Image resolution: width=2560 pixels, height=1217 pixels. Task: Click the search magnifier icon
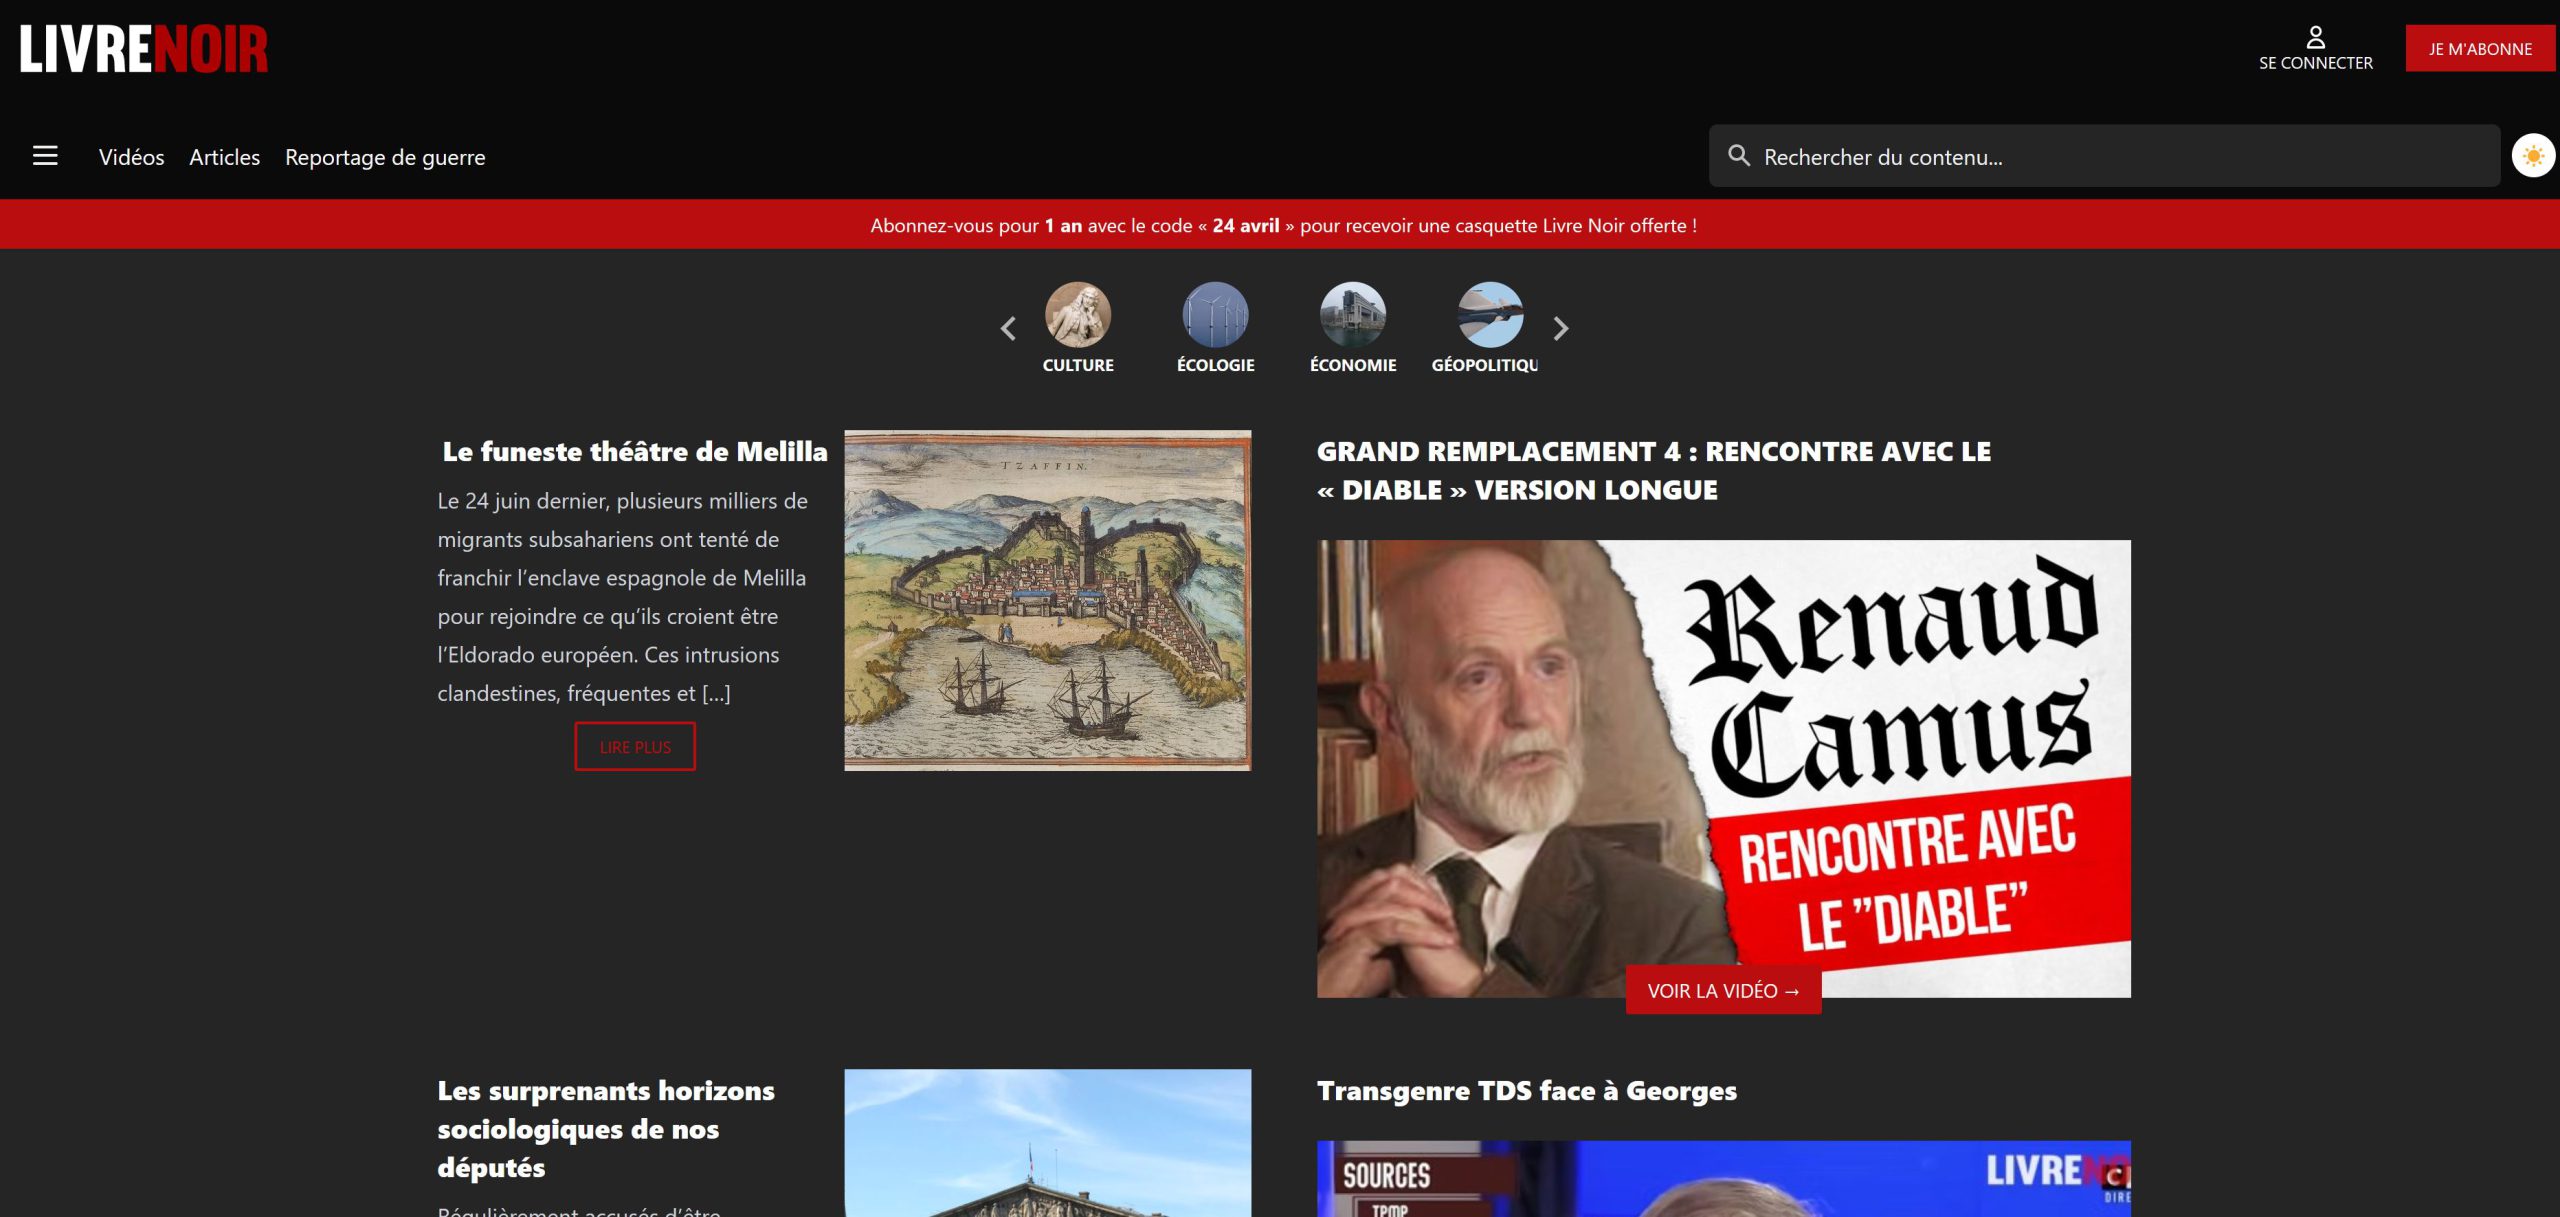click(x=1739, y=156)
